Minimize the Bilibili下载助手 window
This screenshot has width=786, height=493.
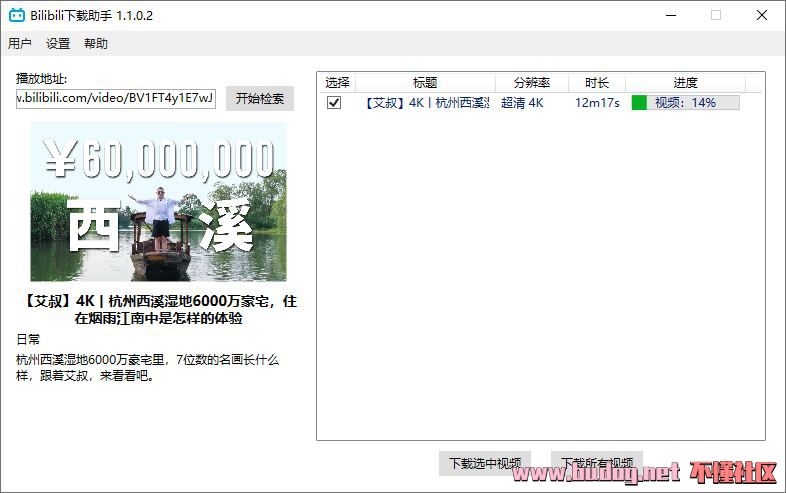point(669,16)
